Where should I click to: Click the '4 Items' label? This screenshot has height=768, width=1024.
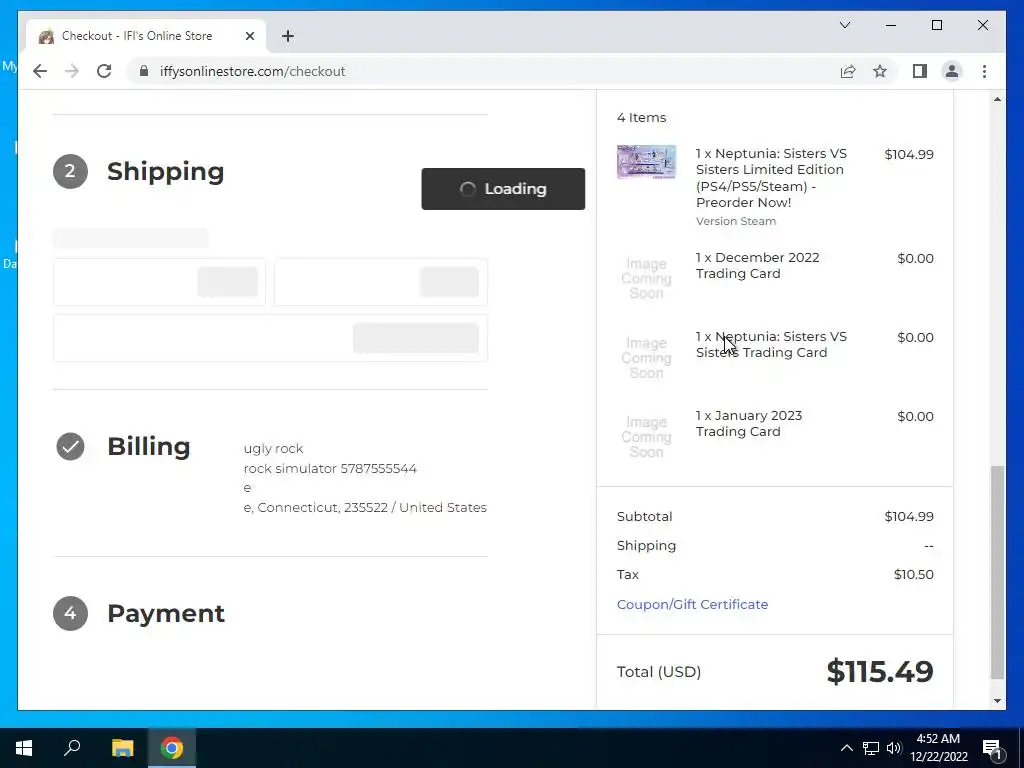pos(641,118)
